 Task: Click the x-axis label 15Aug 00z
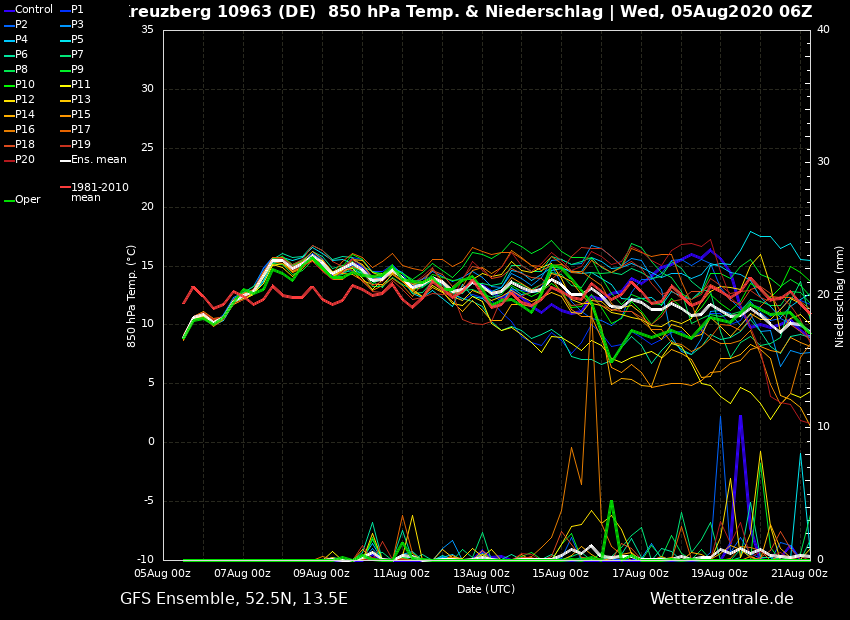coord(560,573)
